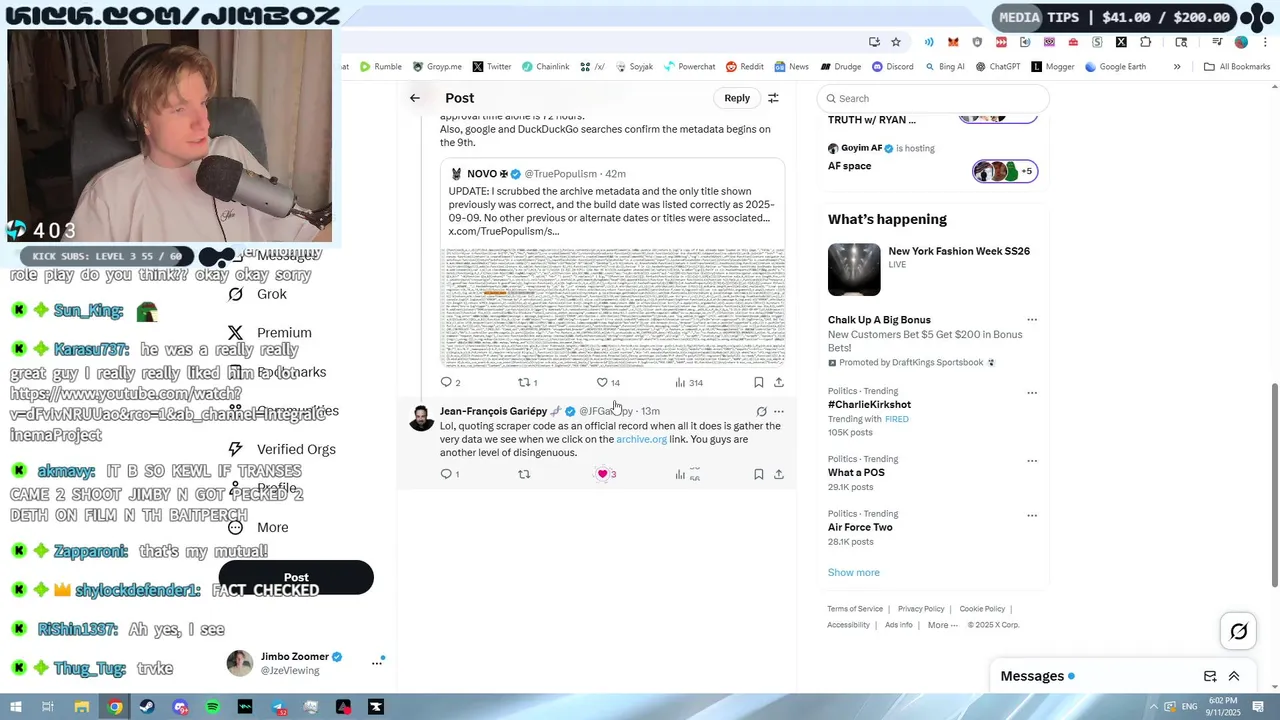
Task: Open the ChatGPT bookmark
Action: 997,67
